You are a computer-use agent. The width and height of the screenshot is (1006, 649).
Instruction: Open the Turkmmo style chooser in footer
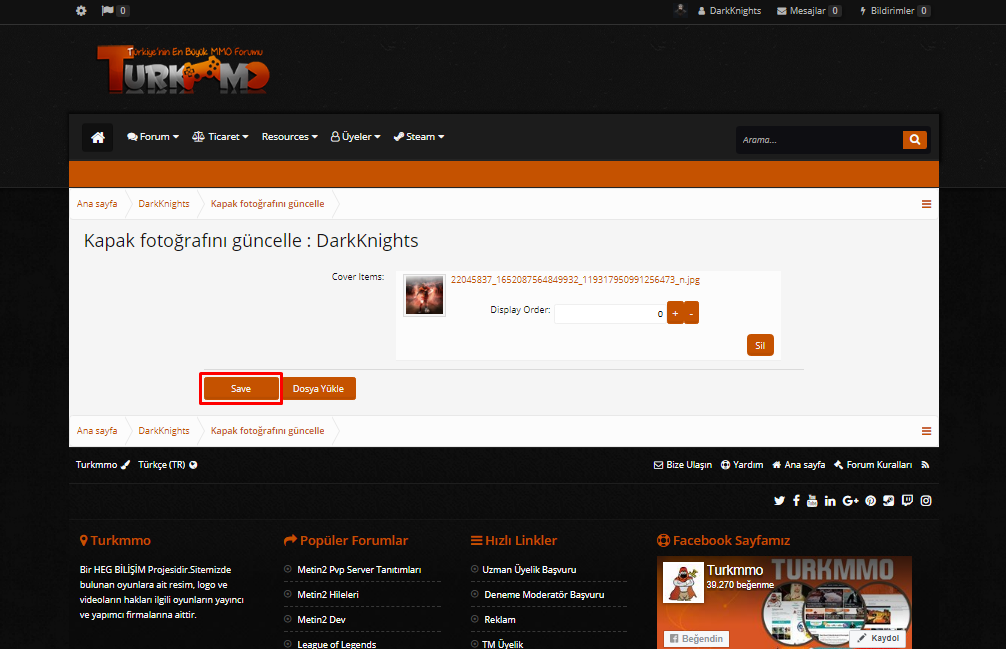[103, 465]
